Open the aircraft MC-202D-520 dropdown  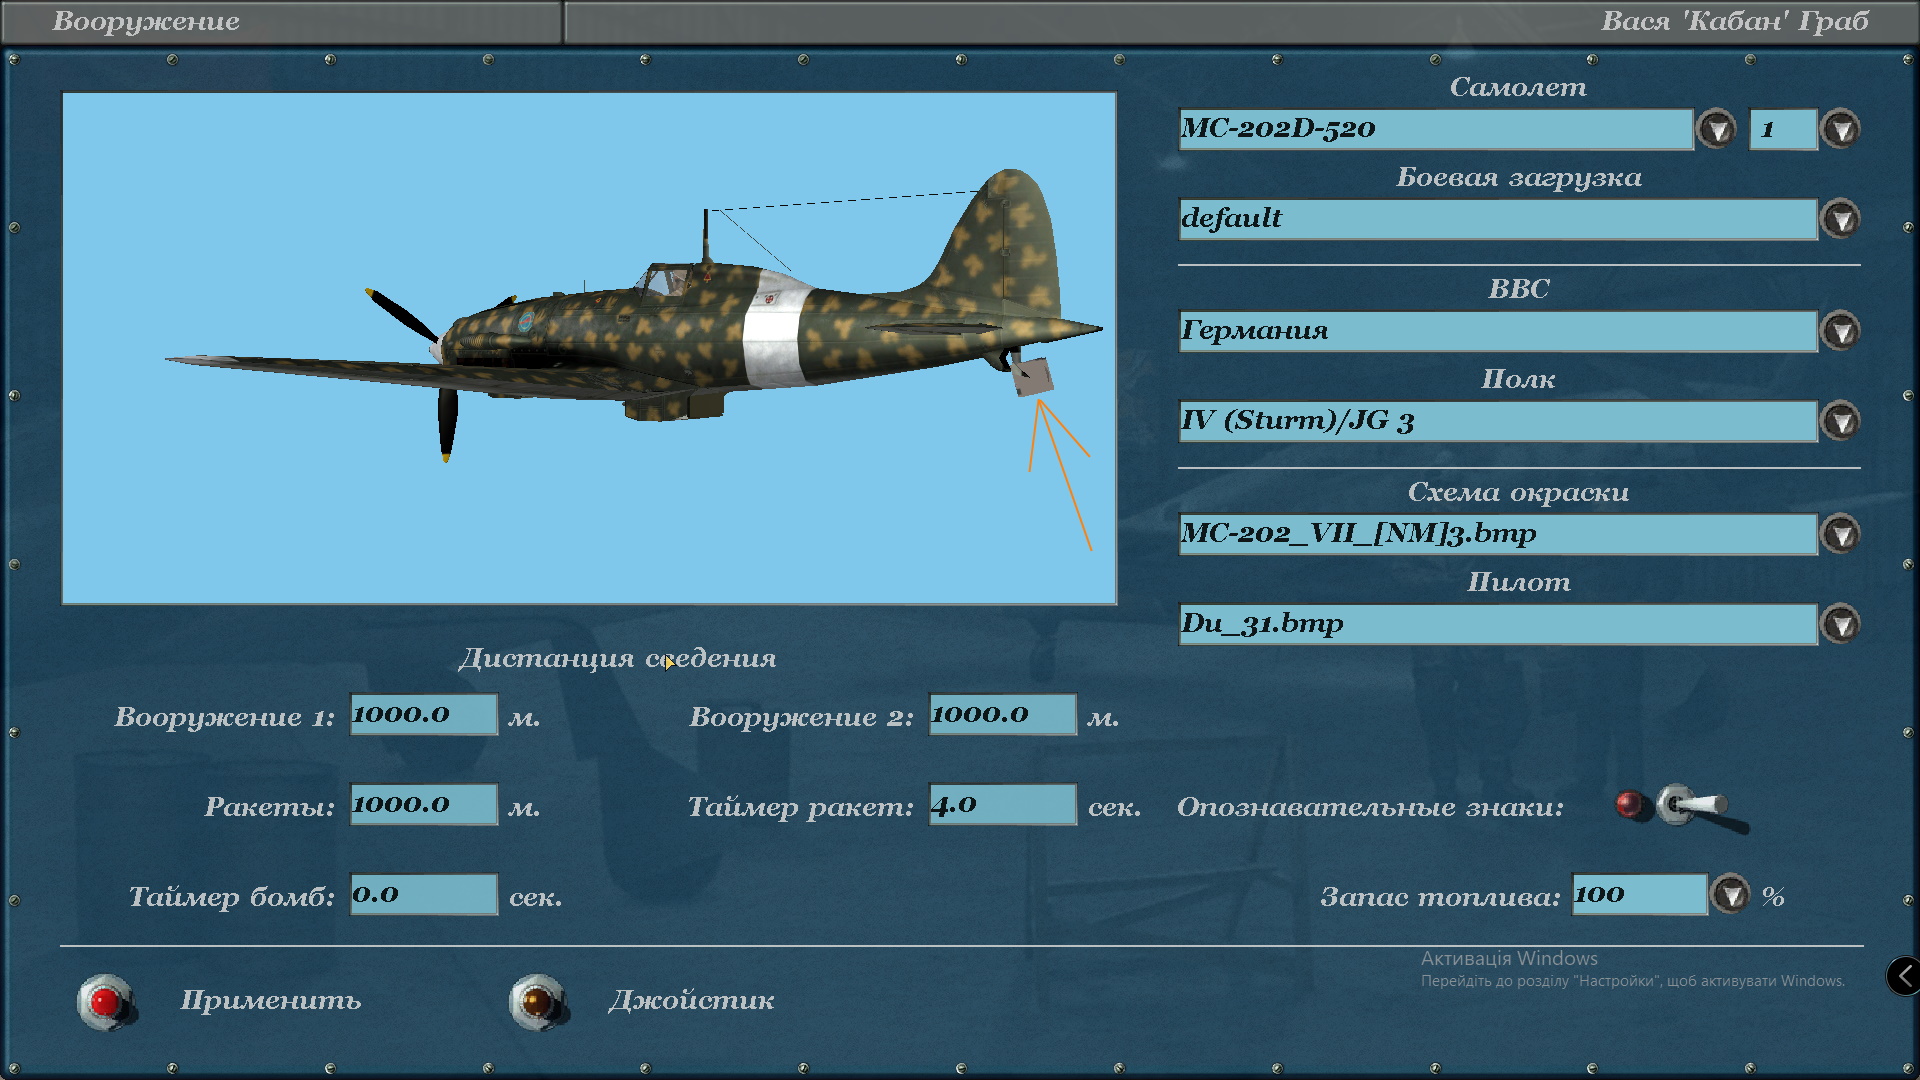1717,129
